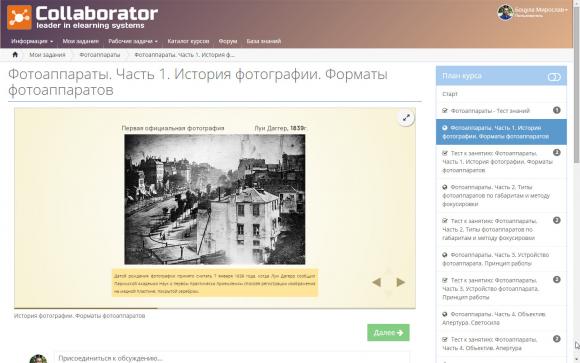Select the highlighted Часть 1 lesson in plan
This screenshot has height=363, width=580.
coord(501,132)
